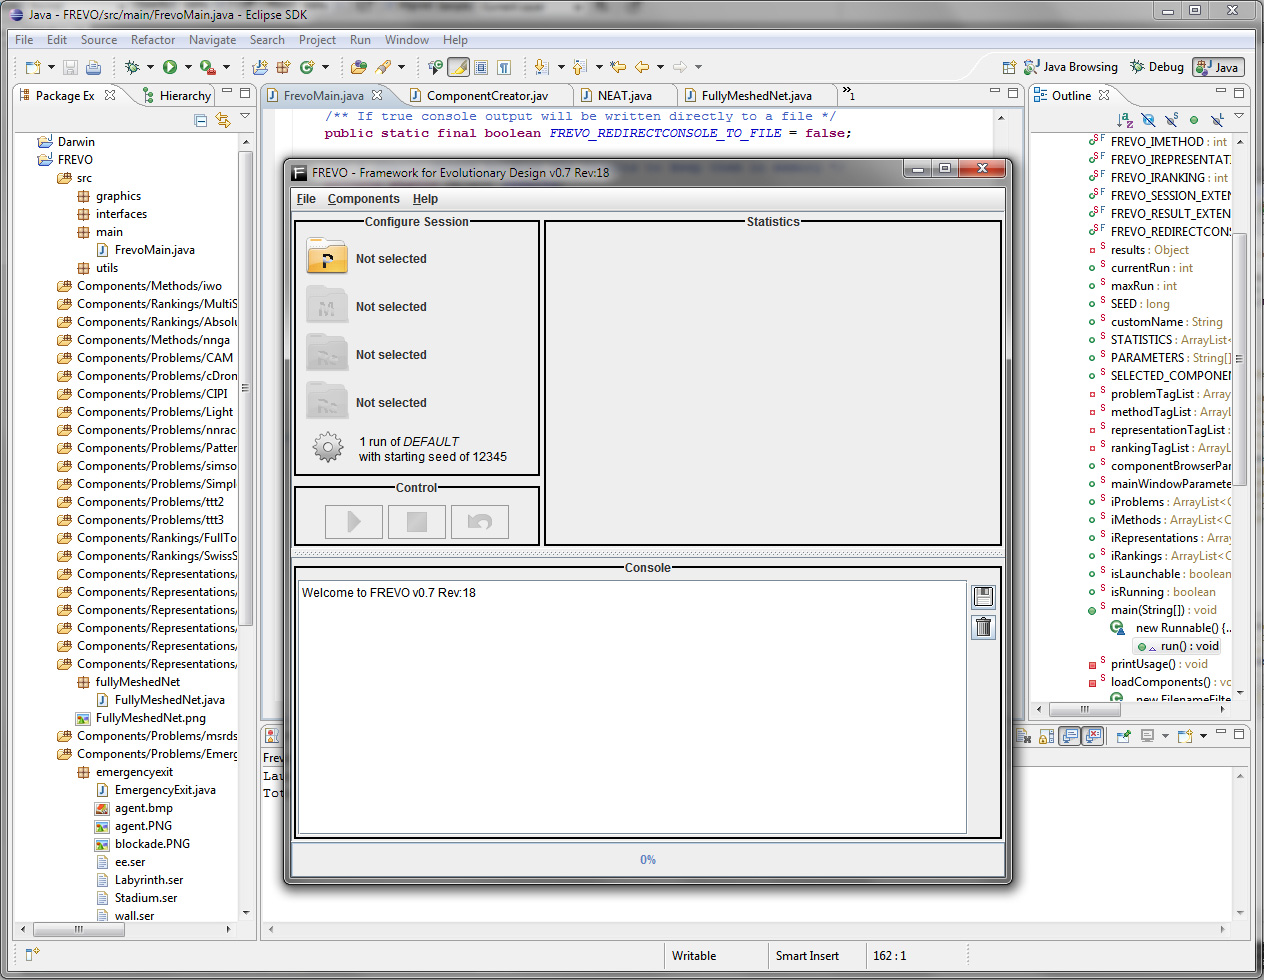
Task: Switch to the Hierarchy view tab
Action: [176, 96]
